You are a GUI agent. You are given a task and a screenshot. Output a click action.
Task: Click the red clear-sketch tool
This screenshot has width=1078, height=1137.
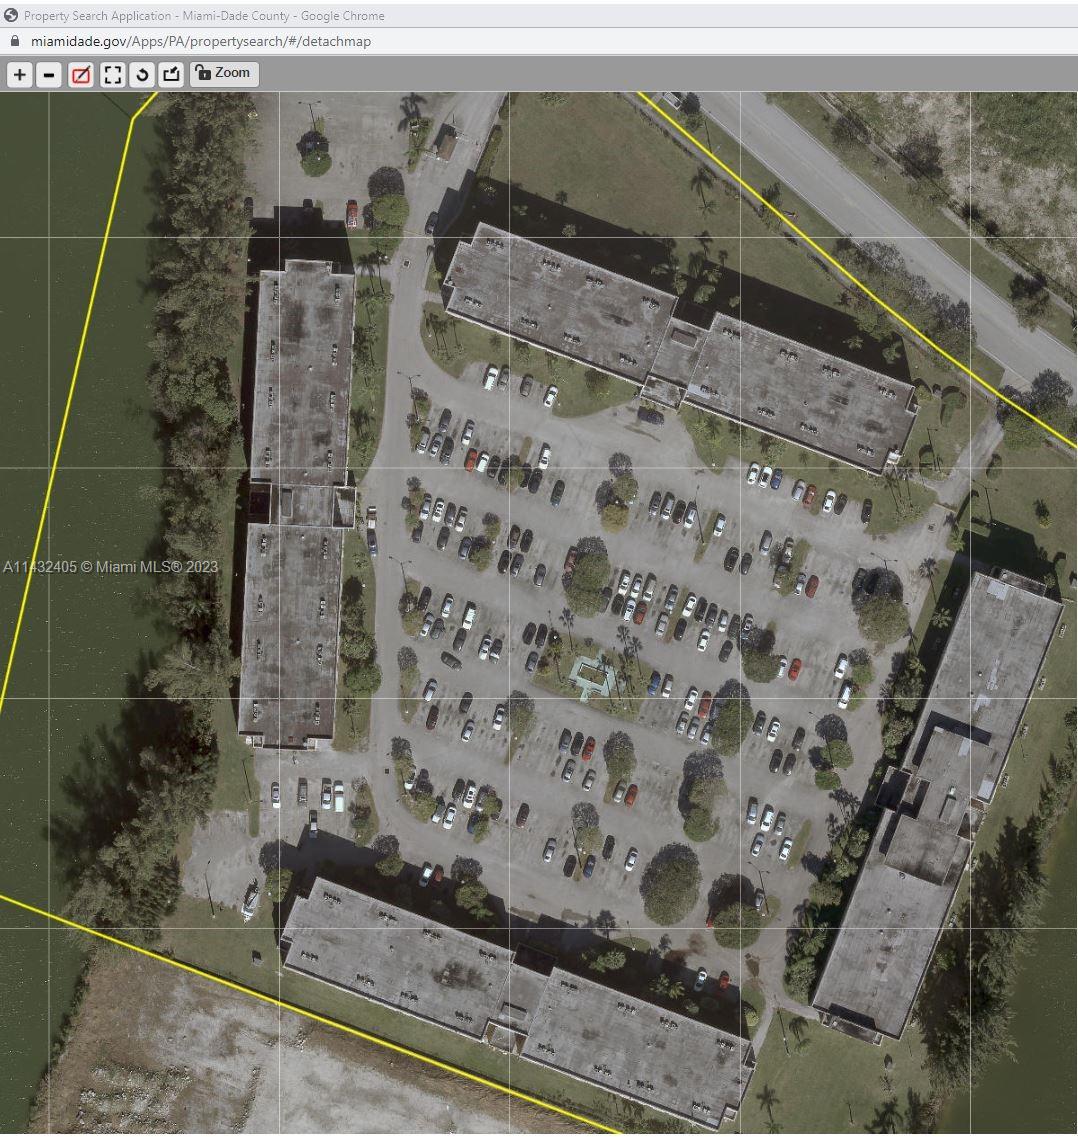80,74
